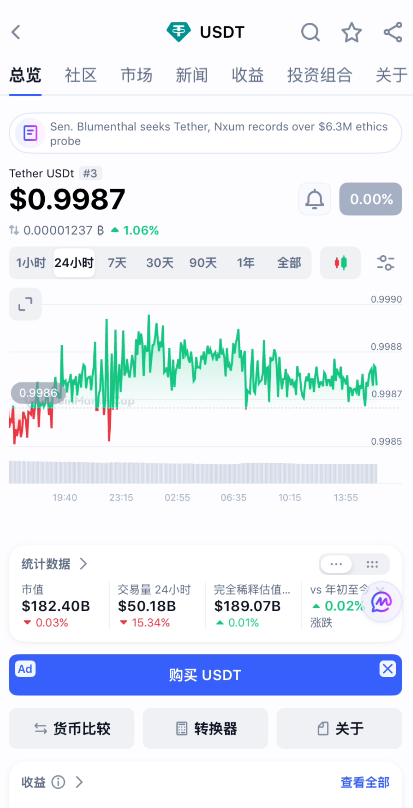Open the floating chat assistant
The image size is (413, 808).
(382, 601)
